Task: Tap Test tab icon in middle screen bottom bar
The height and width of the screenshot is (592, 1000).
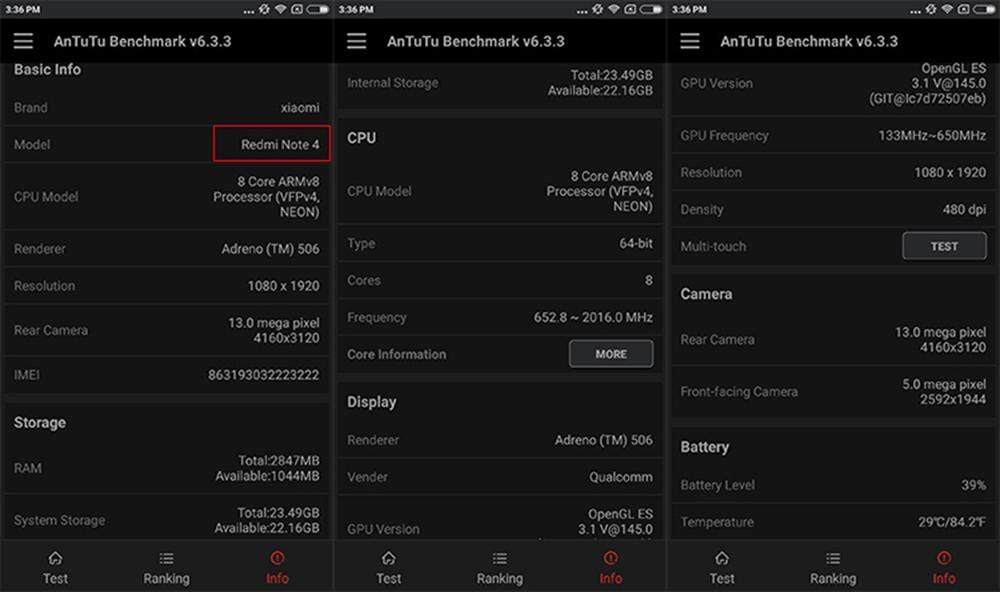Action: (x=388, y=559)
